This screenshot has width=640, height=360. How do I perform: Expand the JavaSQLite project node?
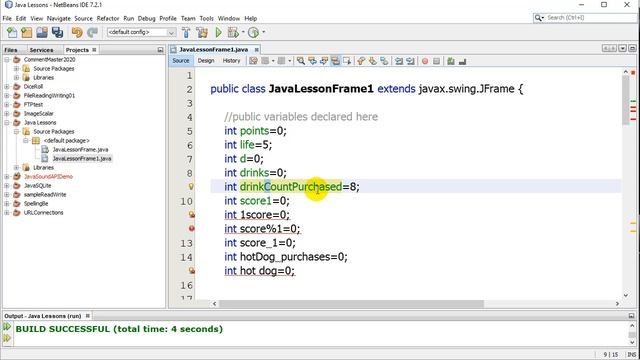7,185
